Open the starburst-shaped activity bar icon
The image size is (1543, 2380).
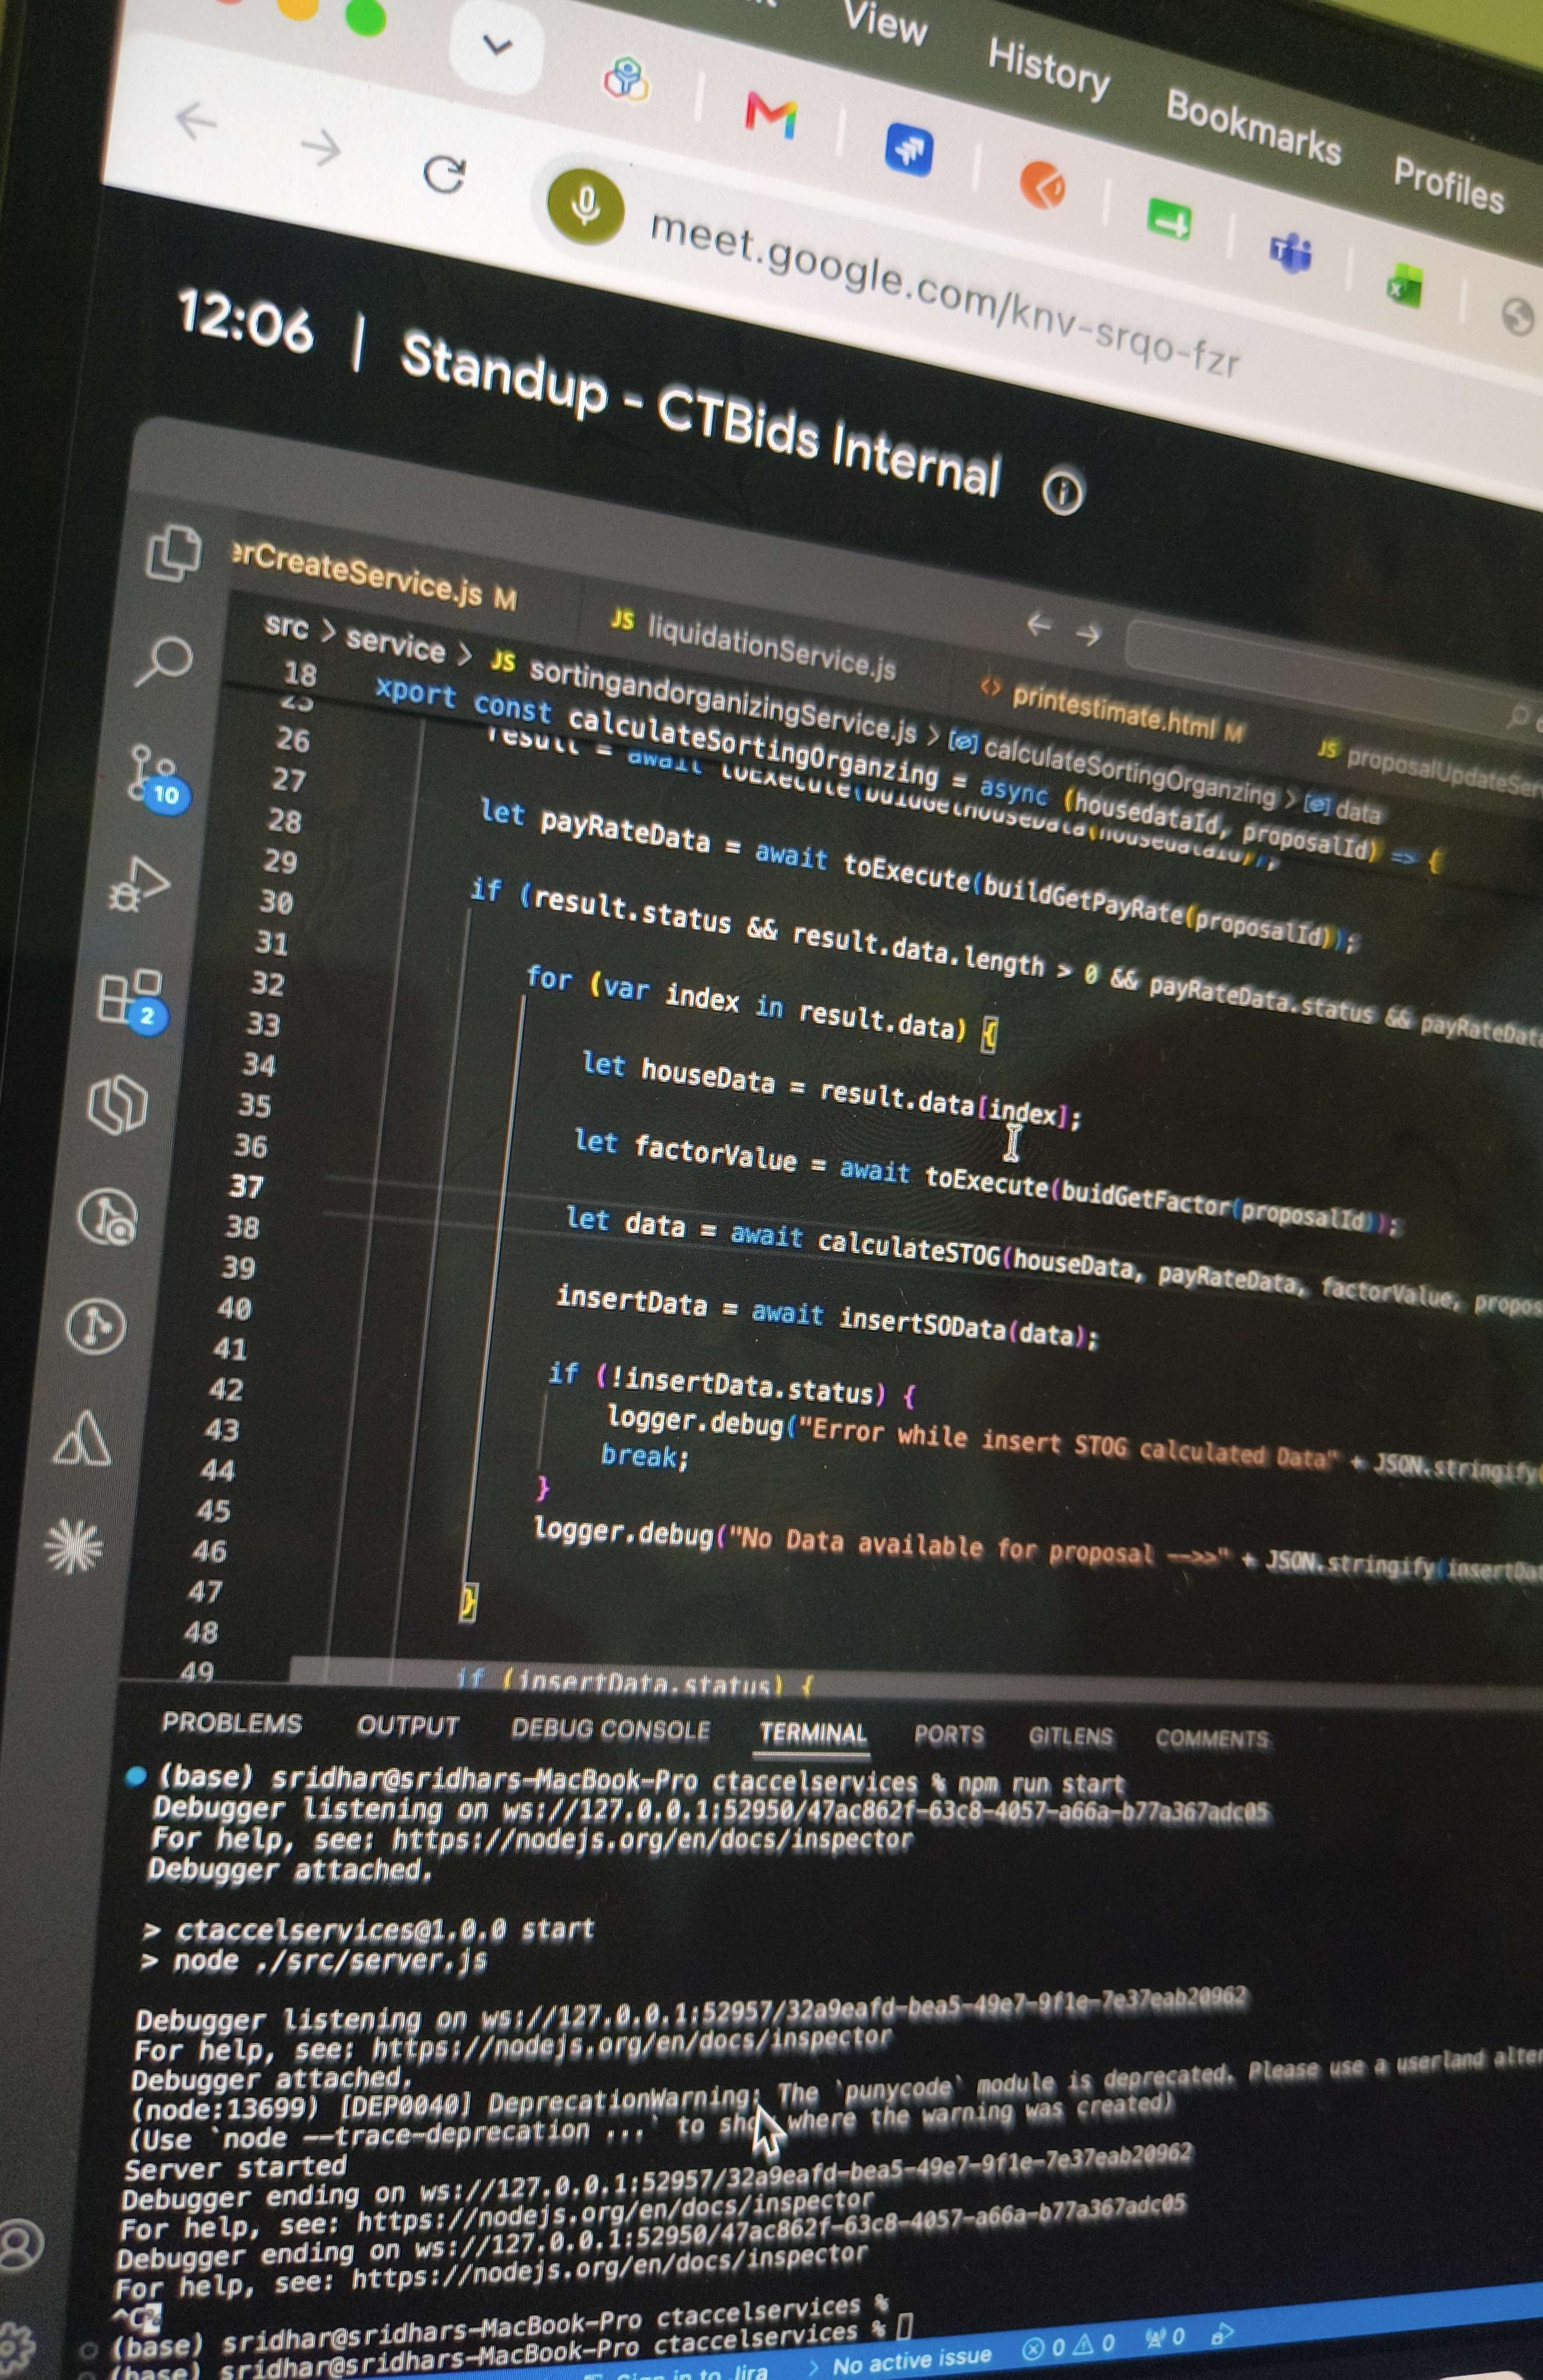coord(73,1546)
